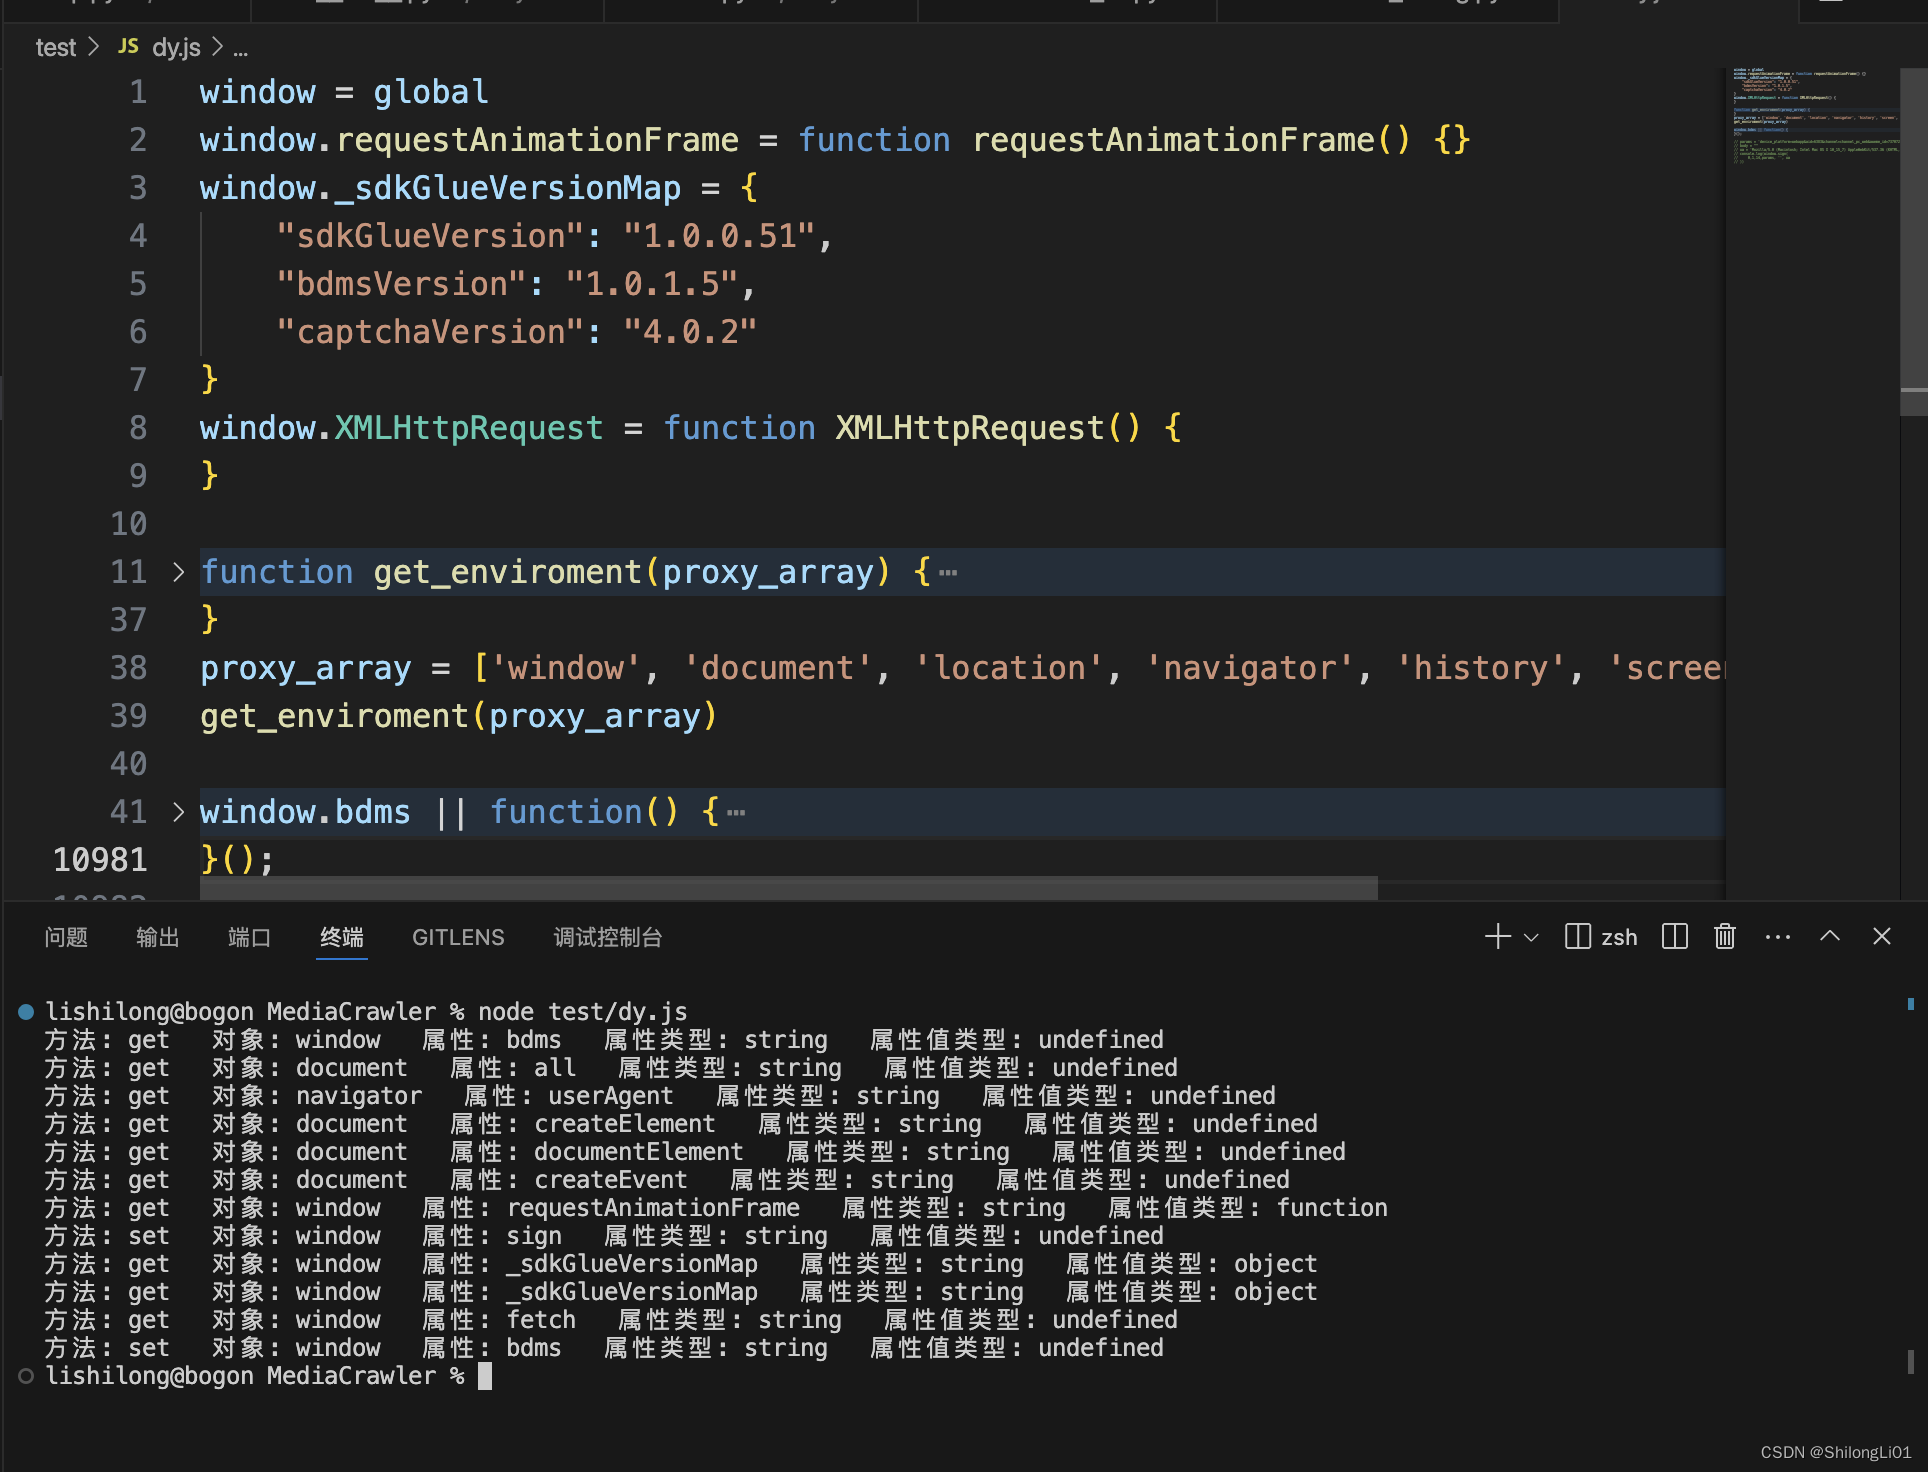Open the GITLENS panel tab

pyautogui.click(x=458, y=937)
